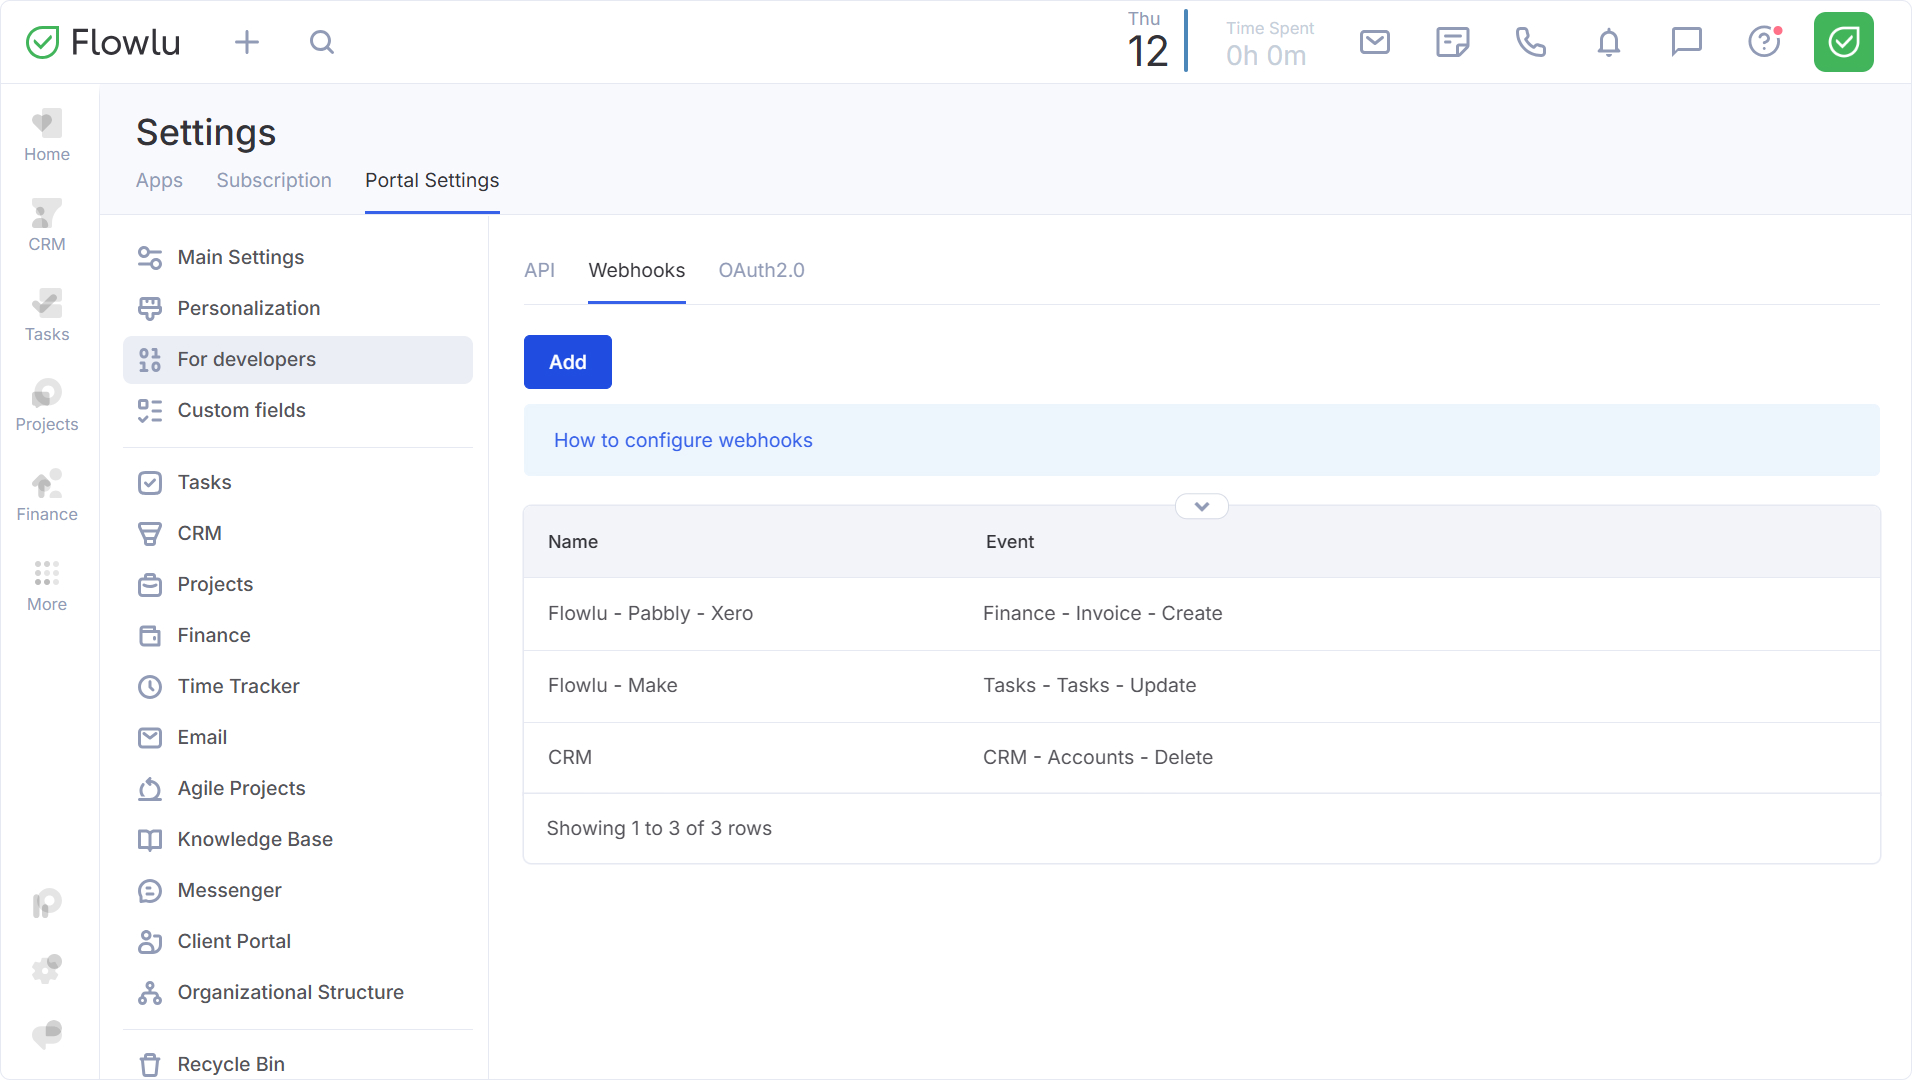Open the Flowlu - Pabbly - Xero webhook row
The image size is (1912, 1080).
pyautogui.click(x=650, y=613)
